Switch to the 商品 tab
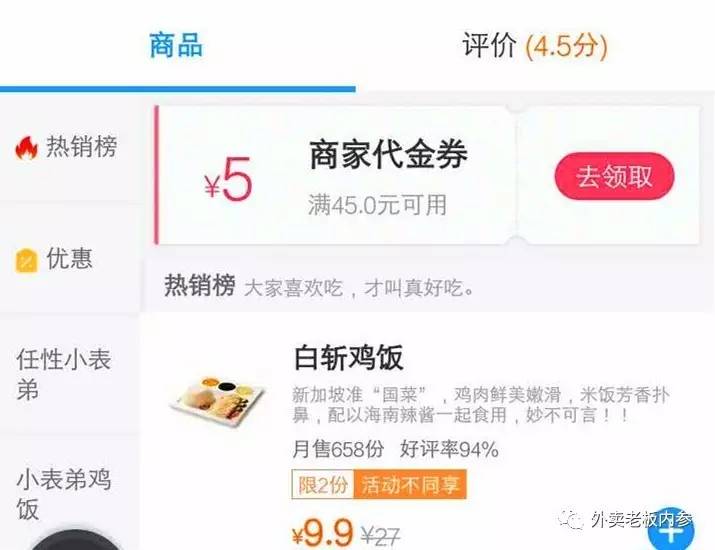The width and height of the screenshot is (715, 550). coord(176,45)
